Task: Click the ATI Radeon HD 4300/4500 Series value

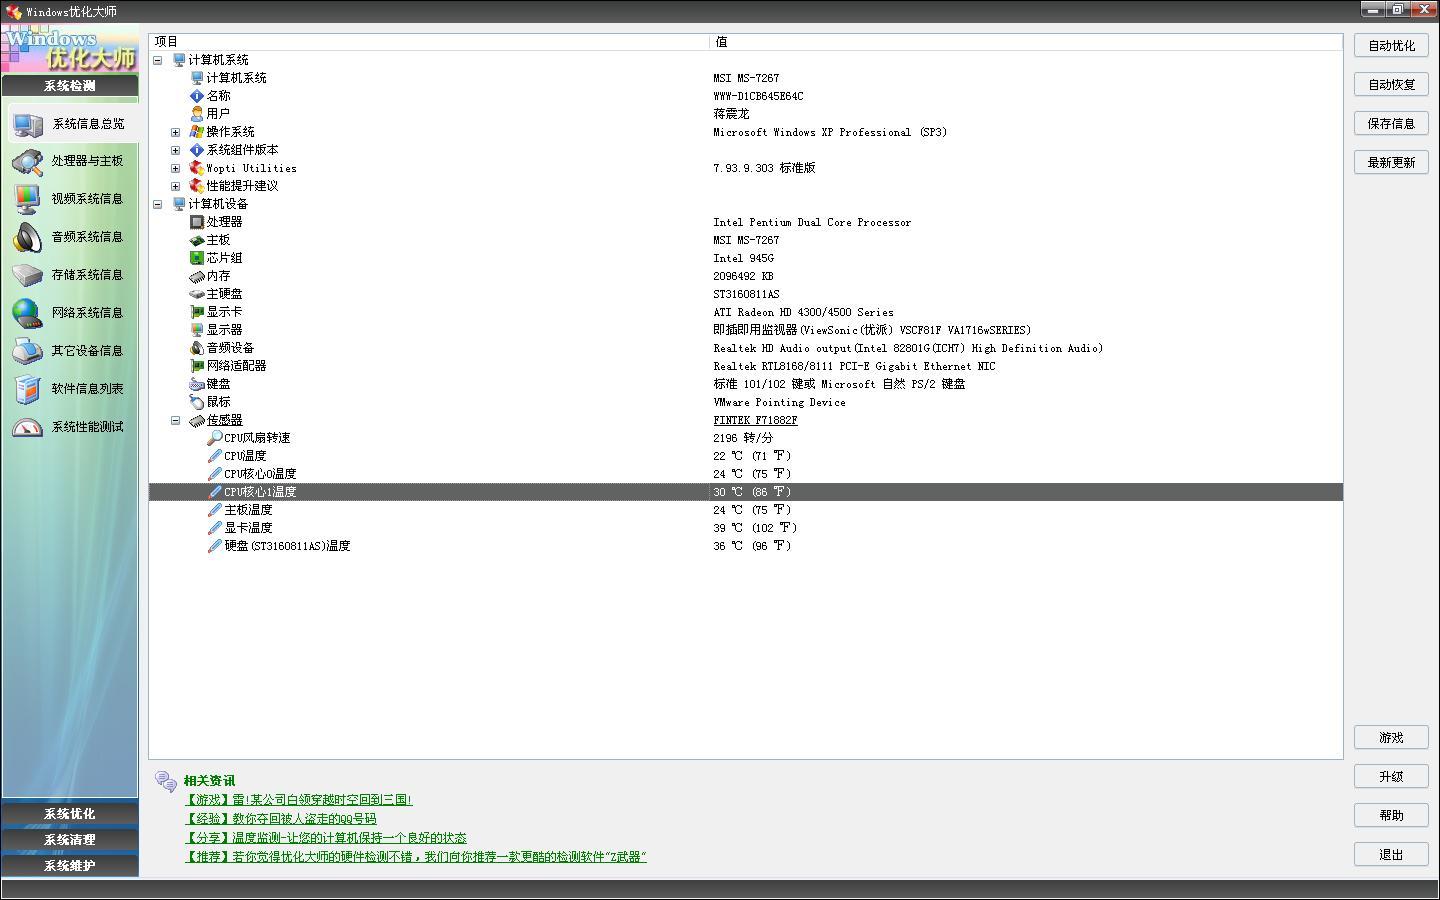Action: pos(804,313)
